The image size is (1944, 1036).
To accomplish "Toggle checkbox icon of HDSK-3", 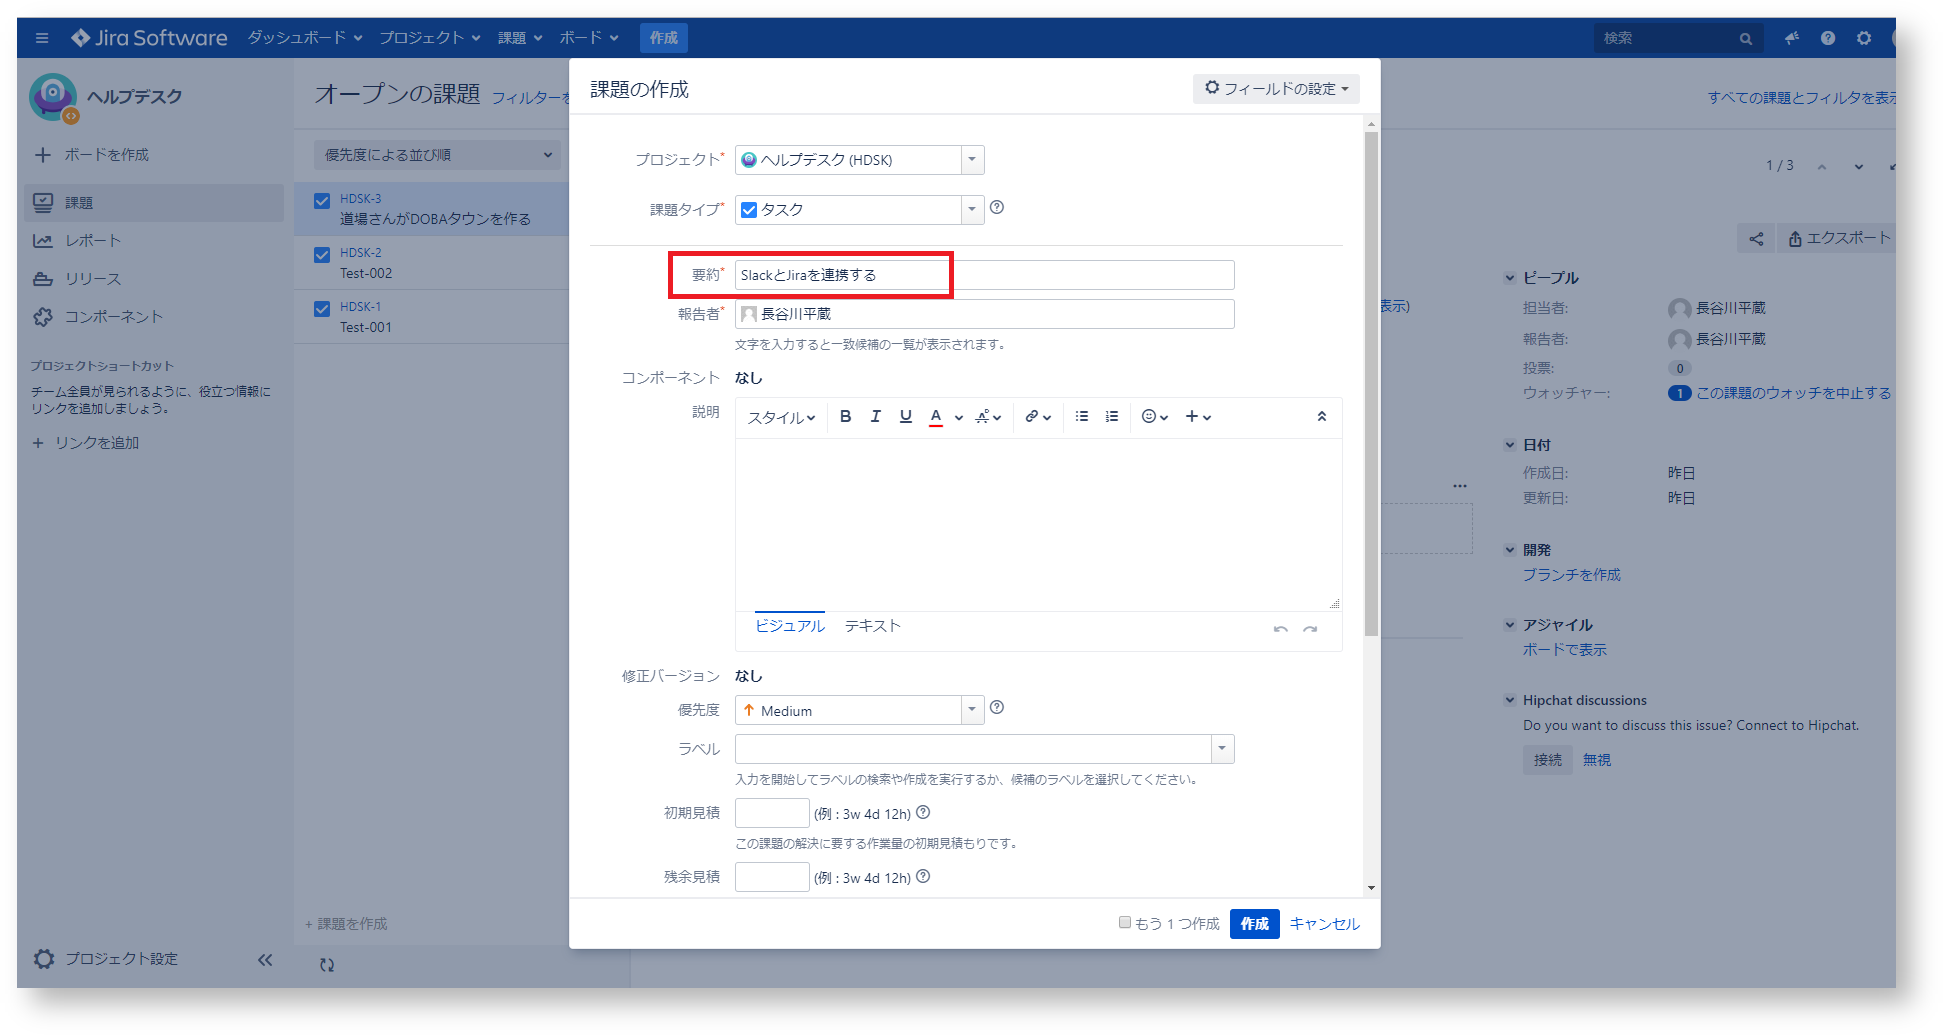I will pyautogui.click(x=322, y=201).
